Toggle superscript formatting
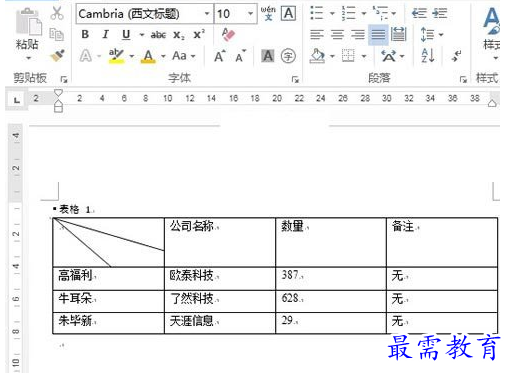509x379 pixels. (199, 34)
